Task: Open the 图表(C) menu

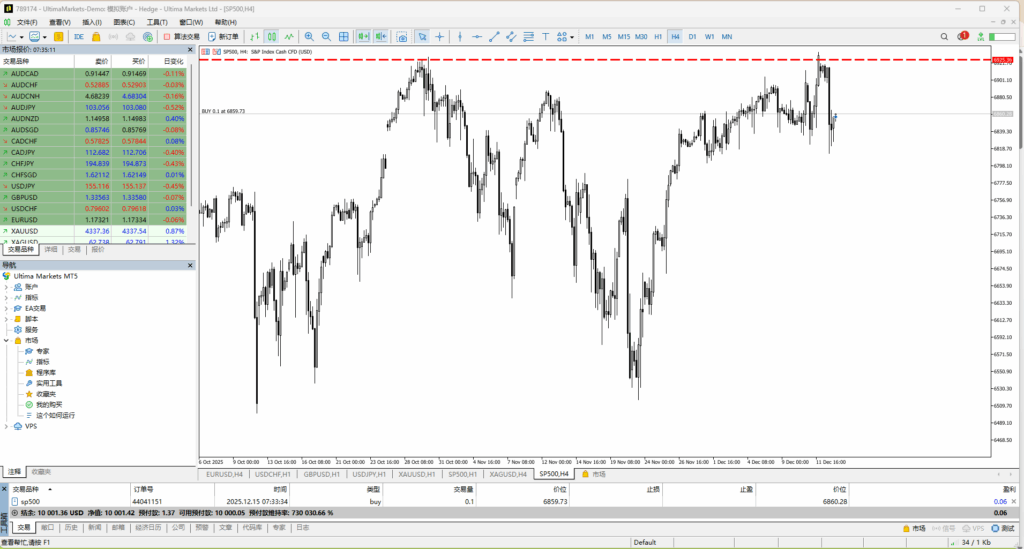Action: point(124,21)
